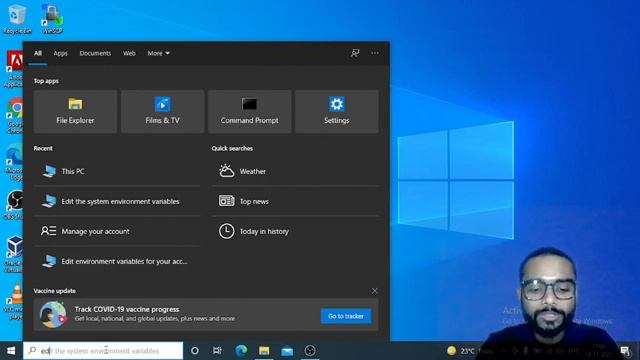Viewport: 640px width, 360px height.
Task: Click Go to tracker button
Action: [x=346, y=316]
